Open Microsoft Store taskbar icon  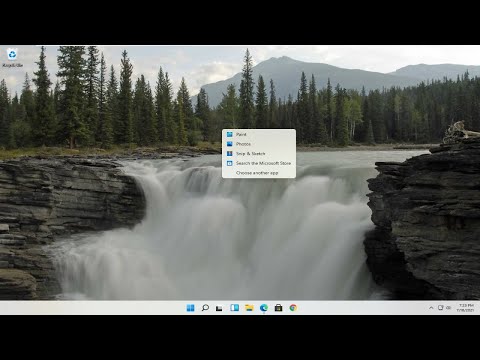point(278,308)
